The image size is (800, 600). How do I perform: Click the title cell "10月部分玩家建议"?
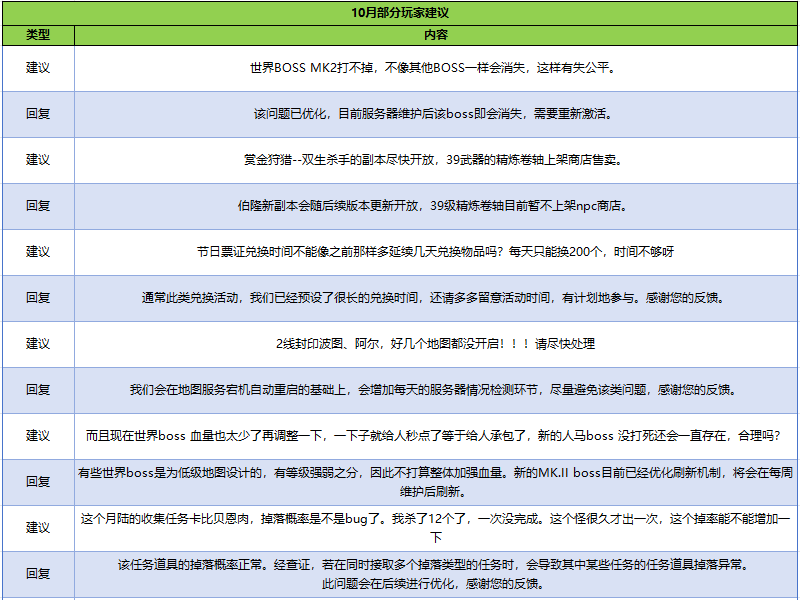[400, 13]
